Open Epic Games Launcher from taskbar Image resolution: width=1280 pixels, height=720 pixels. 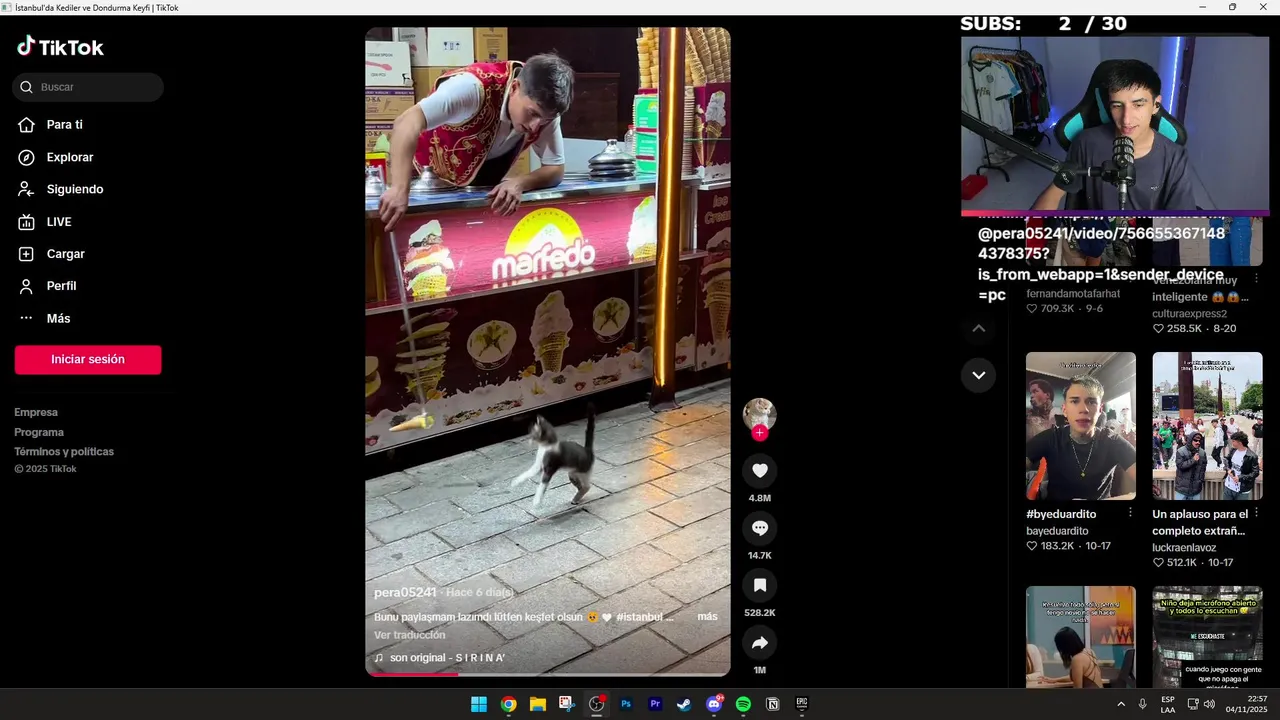point(802,704)
